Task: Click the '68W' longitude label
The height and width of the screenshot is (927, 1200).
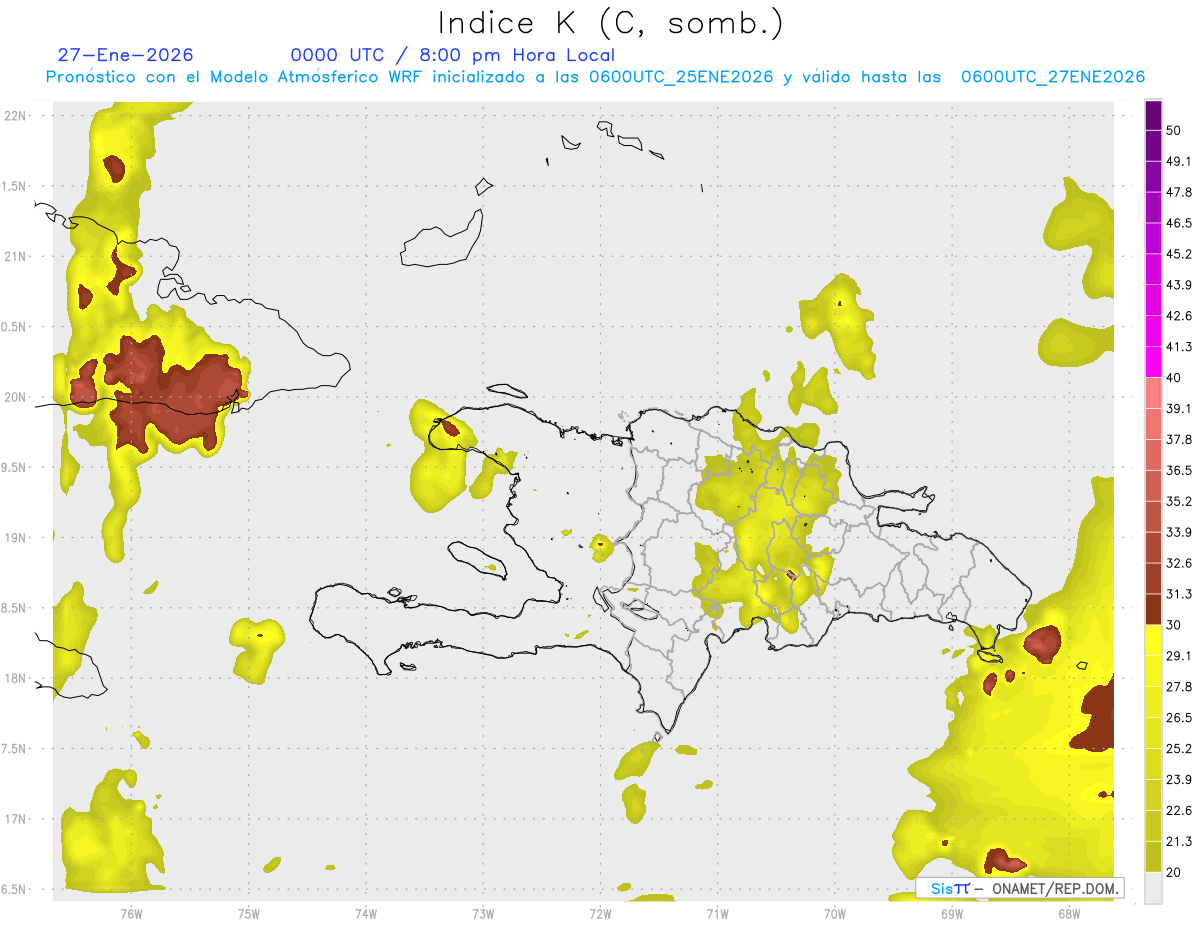Action: (1069, 914)
